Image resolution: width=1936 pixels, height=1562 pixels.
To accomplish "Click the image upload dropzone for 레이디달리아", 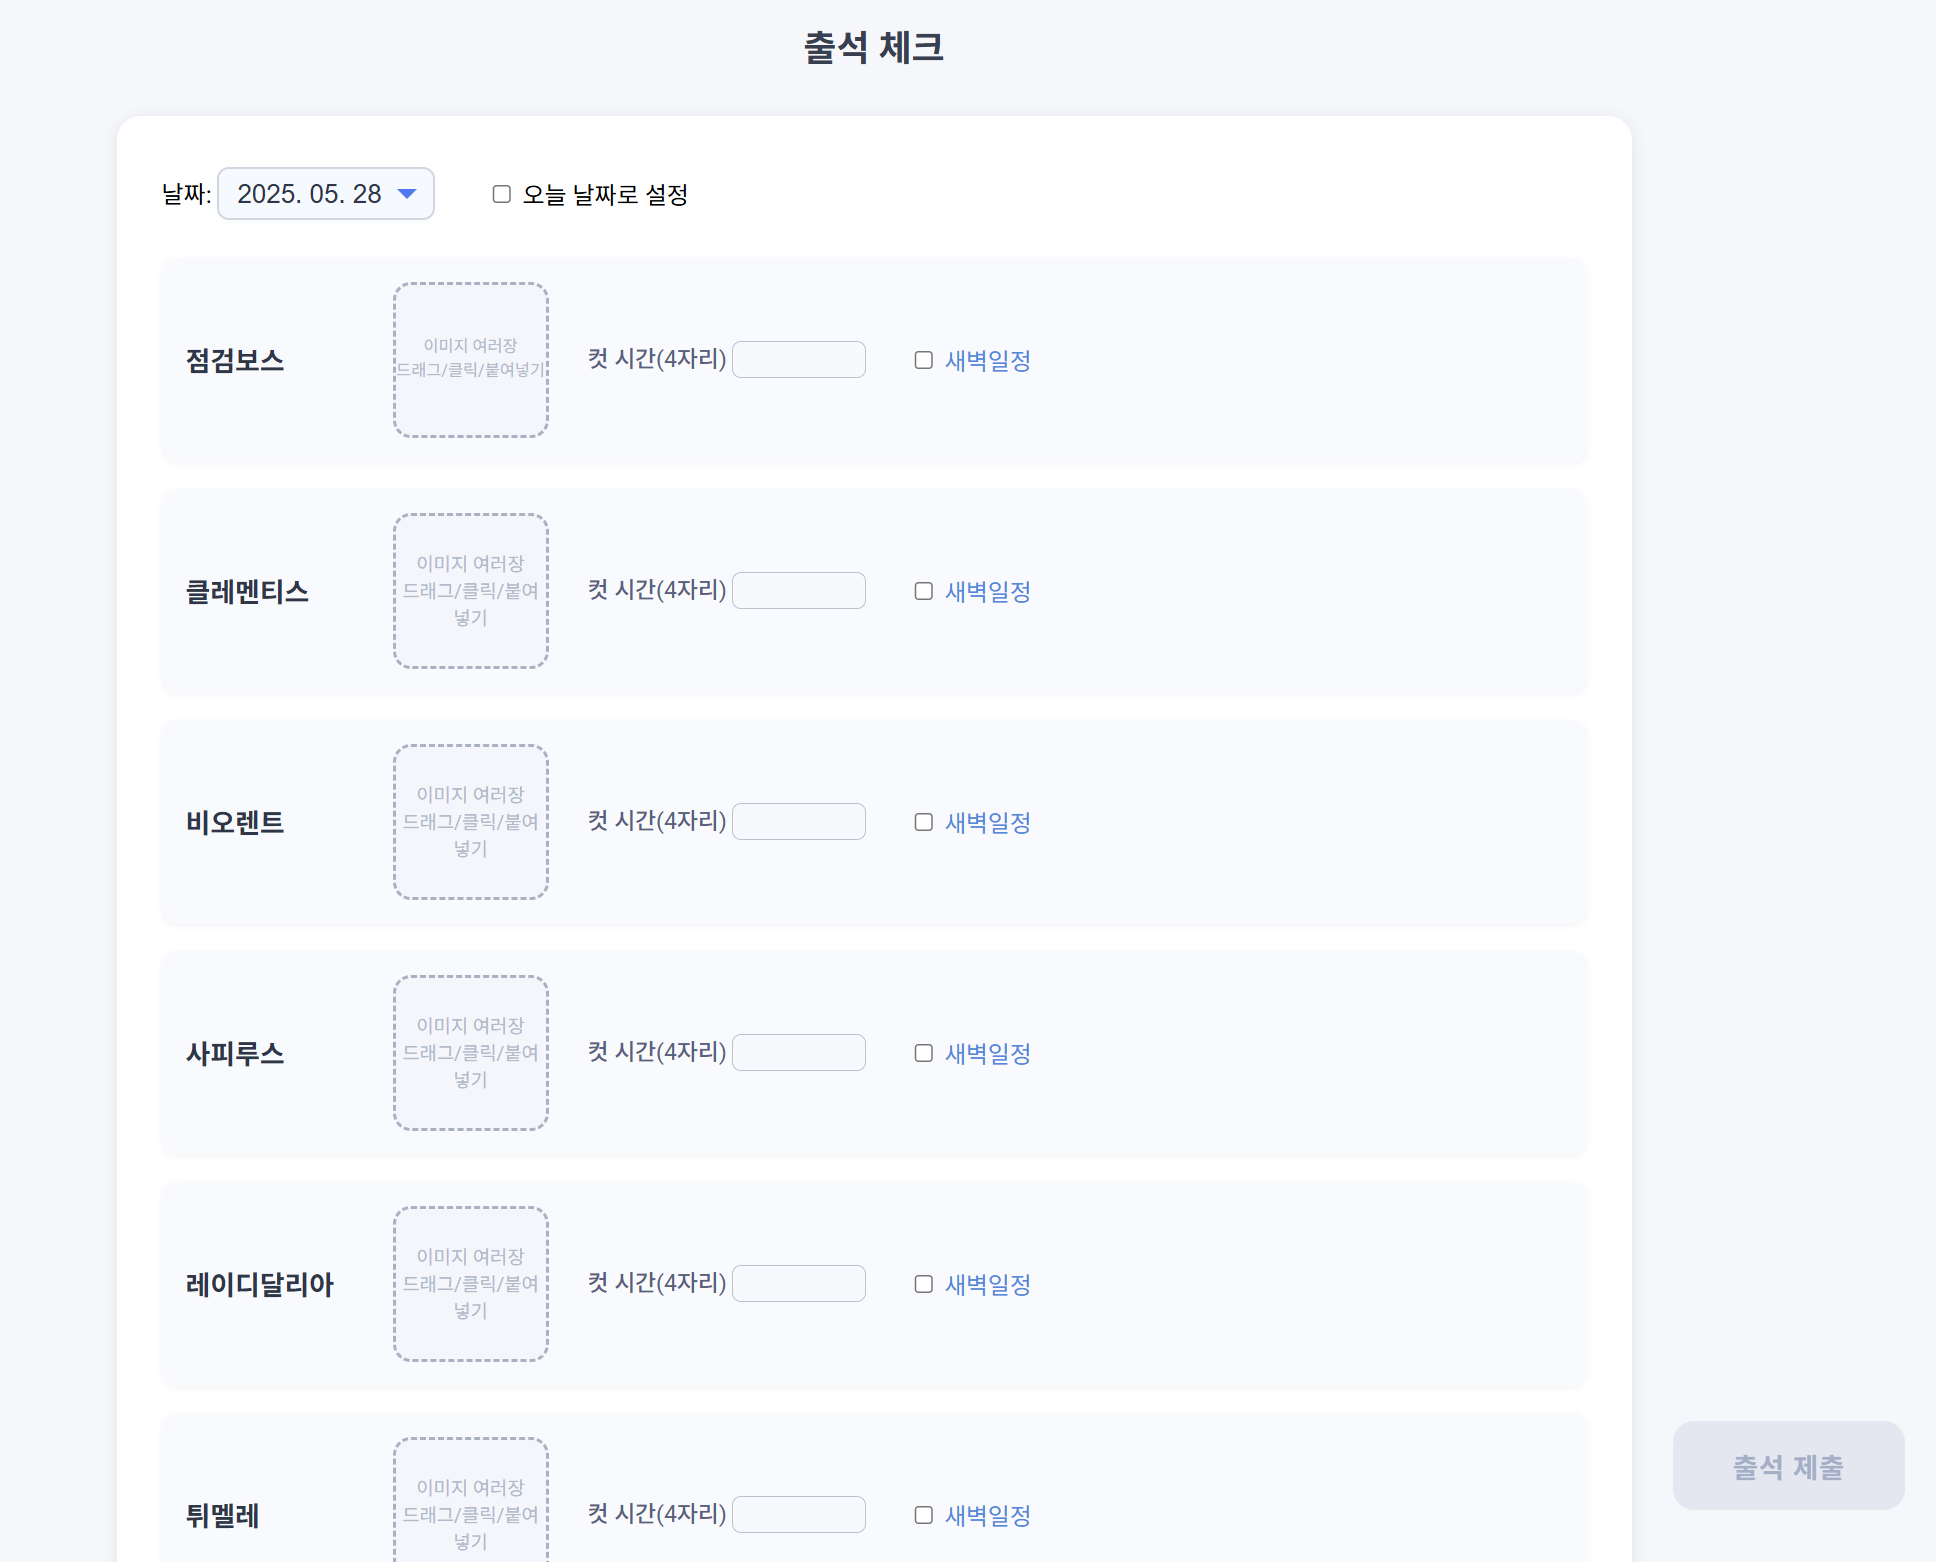I will [x=470, y=1284].
